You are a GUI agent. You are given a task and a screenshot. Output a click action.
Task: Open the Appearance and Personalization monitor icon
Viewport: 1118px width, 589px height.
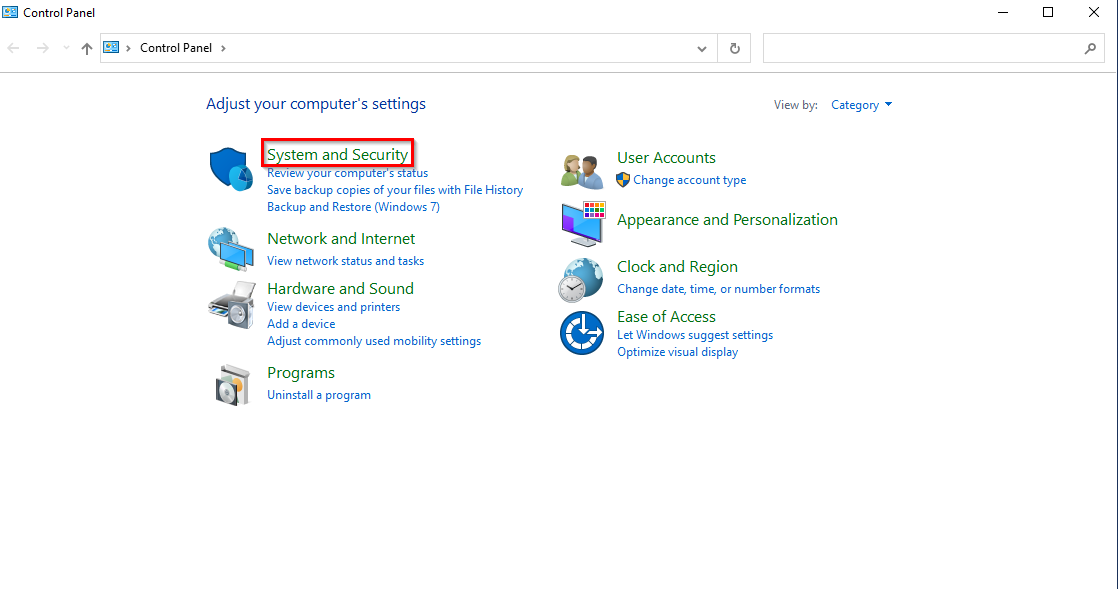point(583,223)
